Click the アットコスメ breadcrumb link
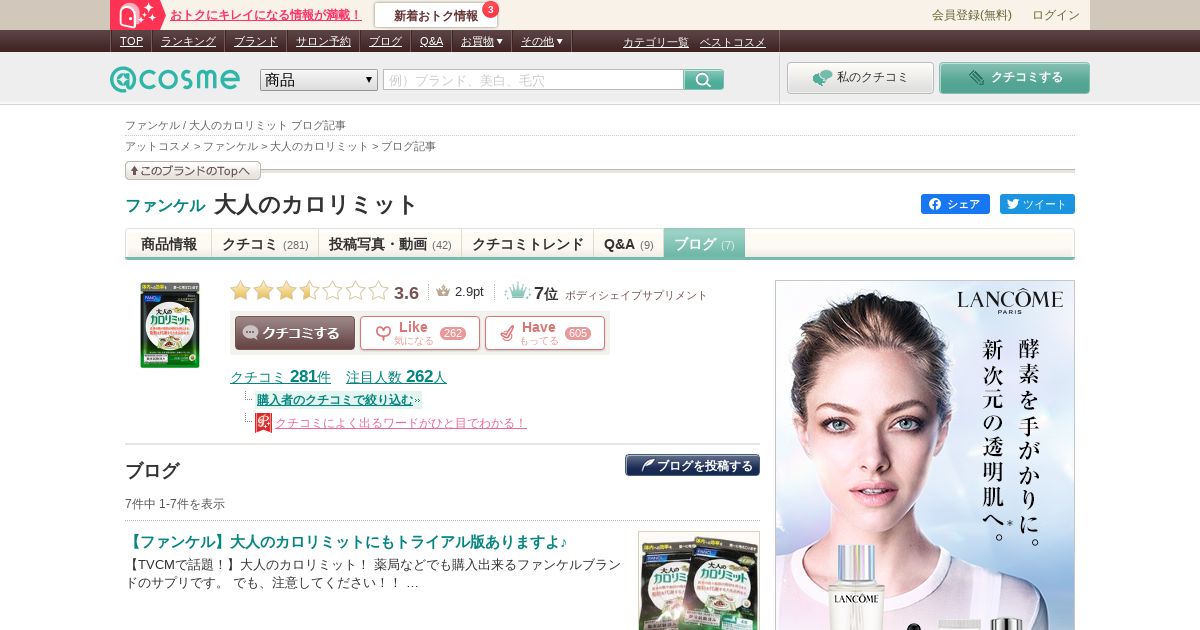 coord(157,146)
